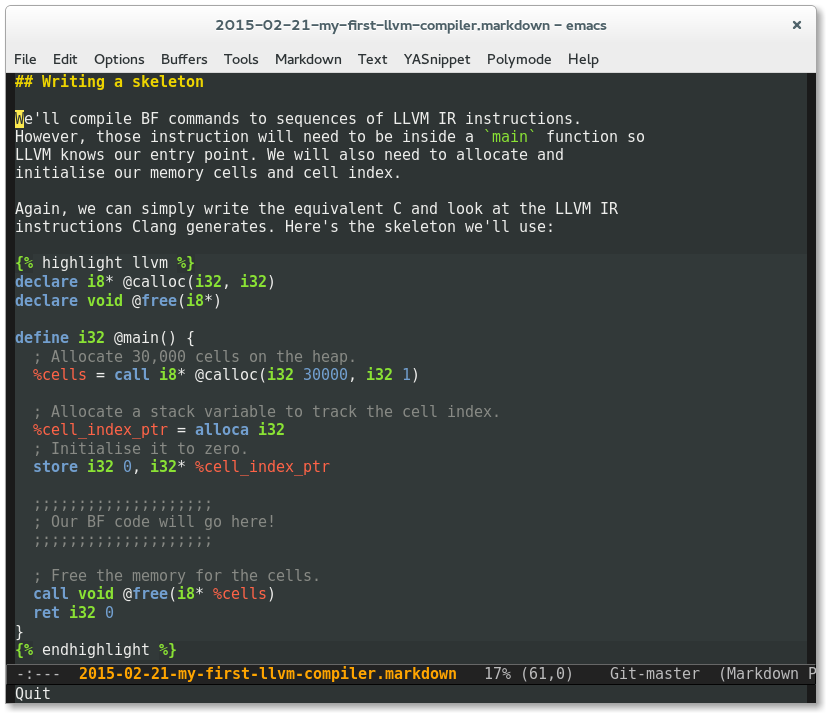Open the Tools menu
826x713 pixels.
[241, 59]
